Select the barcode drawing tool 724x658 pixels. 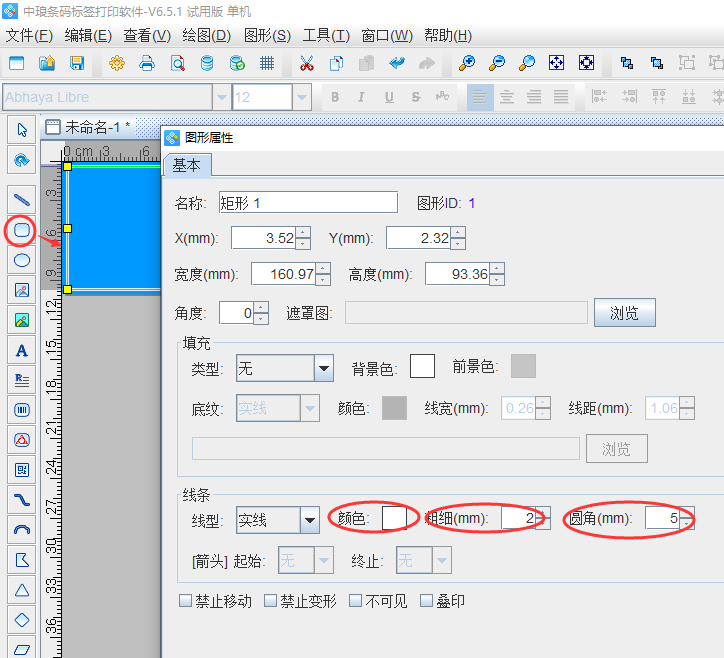click(22, 410)
